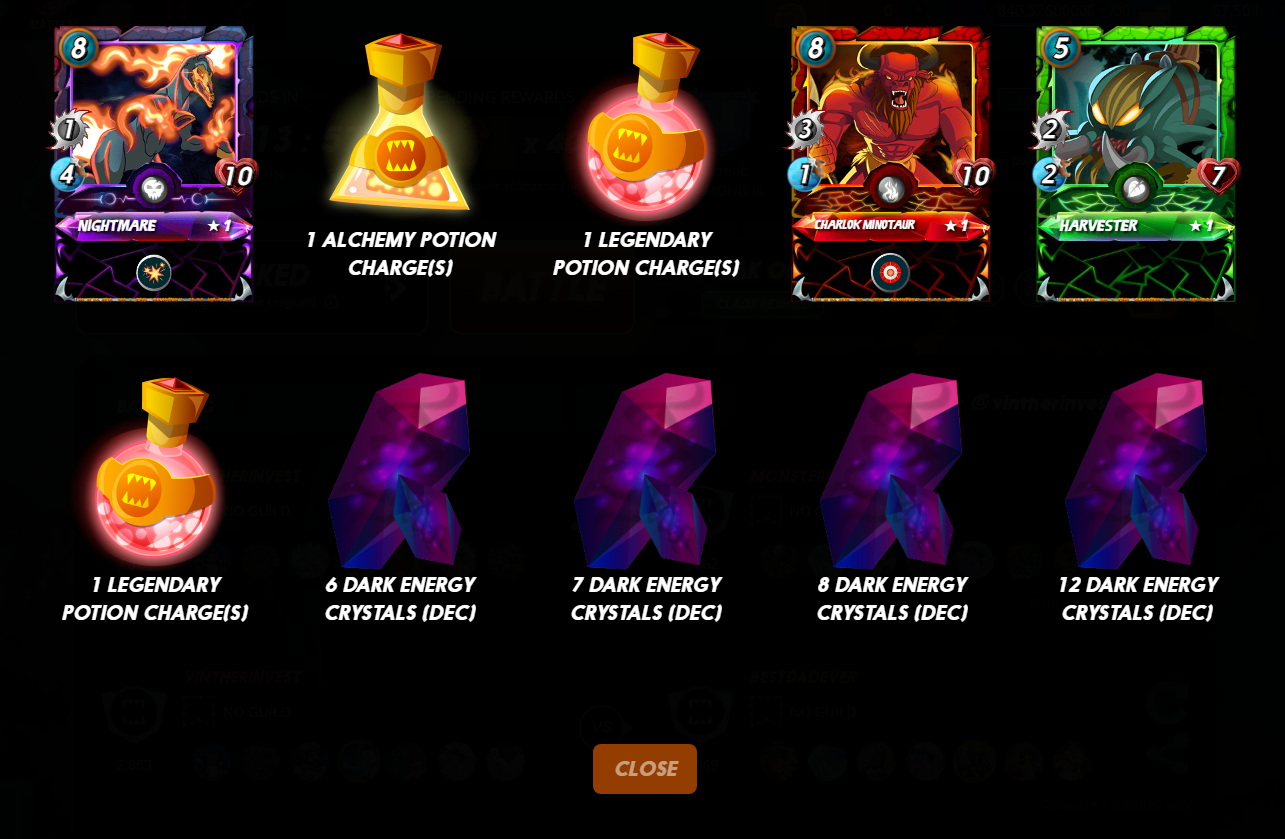Image resolution: width=1285 pixels, height=839 pixels.
Task: Click the Legendary Potion in the top row
Action: coord(646,124)
